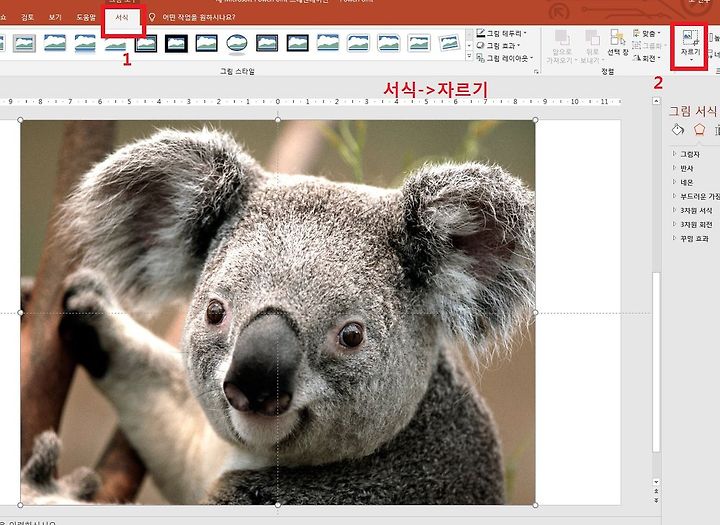Image resolution: width=720 pixels, height=525 pixels.
Task: Expand the 부드러운 가장자리 section
Action: coord(696,197)
